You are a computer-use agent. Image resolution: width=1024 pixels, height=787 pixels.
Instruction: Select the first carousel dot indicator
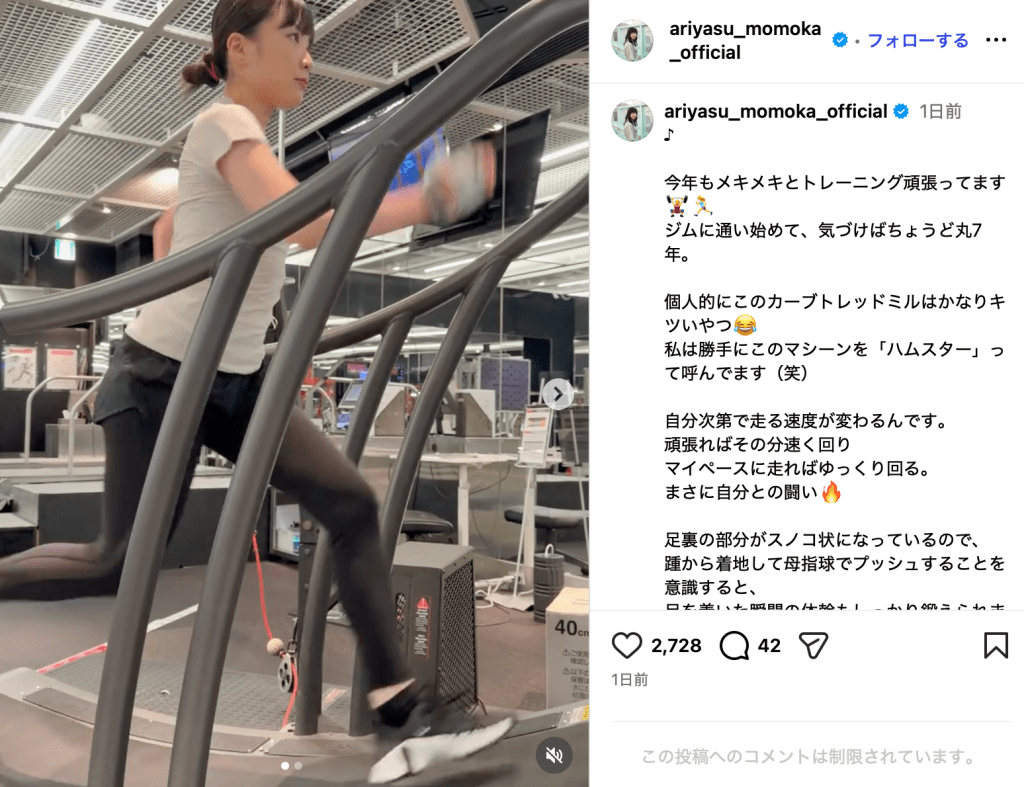click(x=285, y=765)
